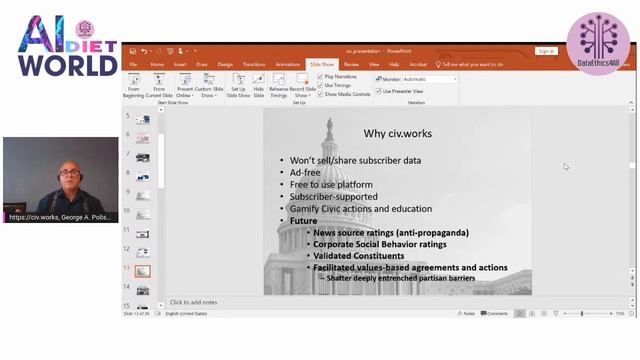Select slide 14 thumbnail

[143, 291]
